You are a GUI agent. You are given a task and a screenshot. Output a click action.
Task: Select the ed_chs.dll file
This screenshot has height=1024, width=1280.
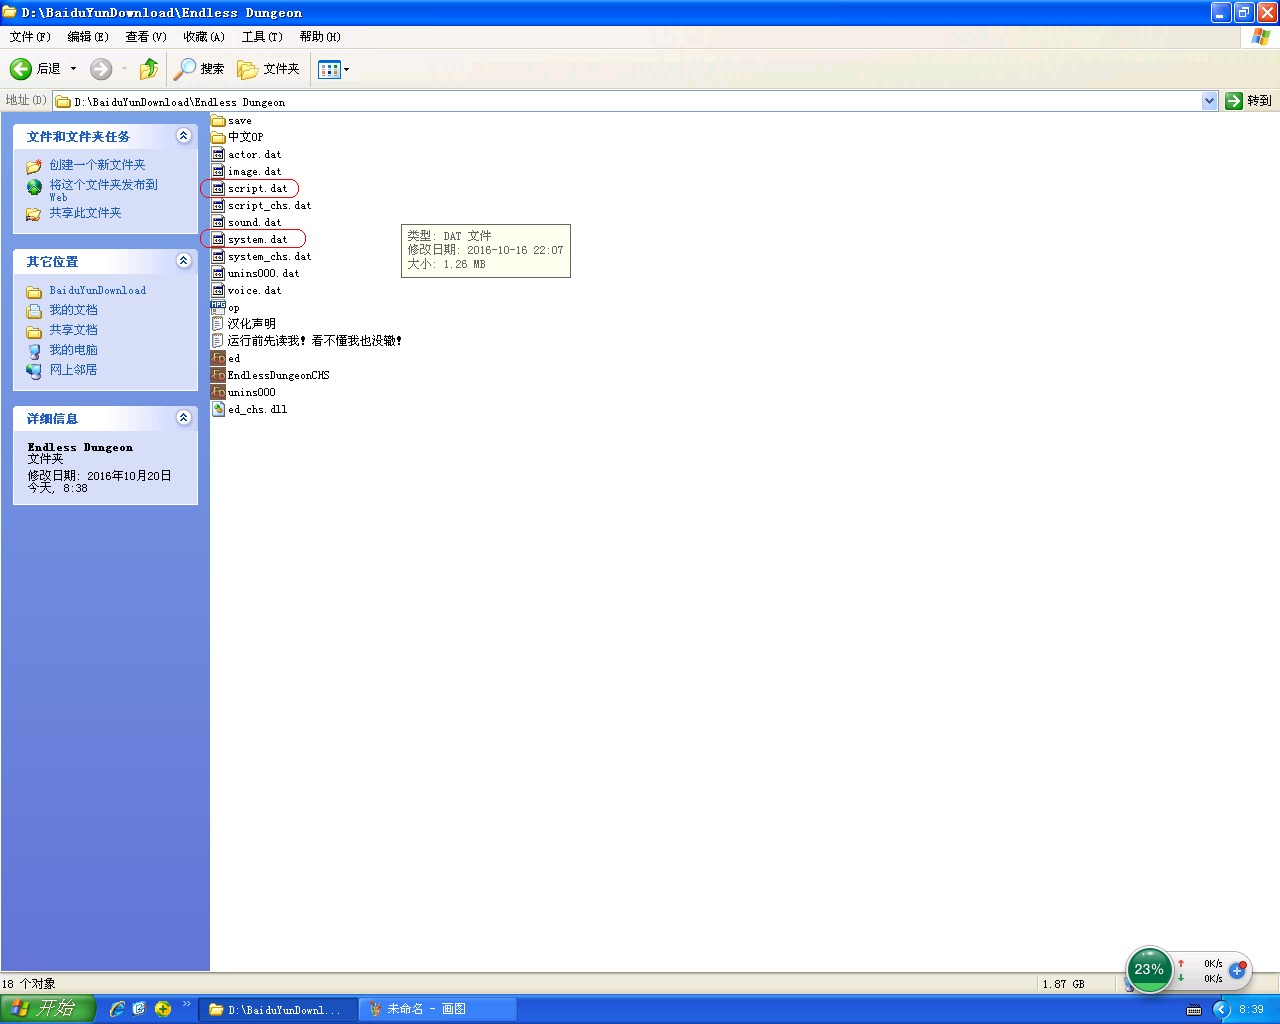coord(249,409)
